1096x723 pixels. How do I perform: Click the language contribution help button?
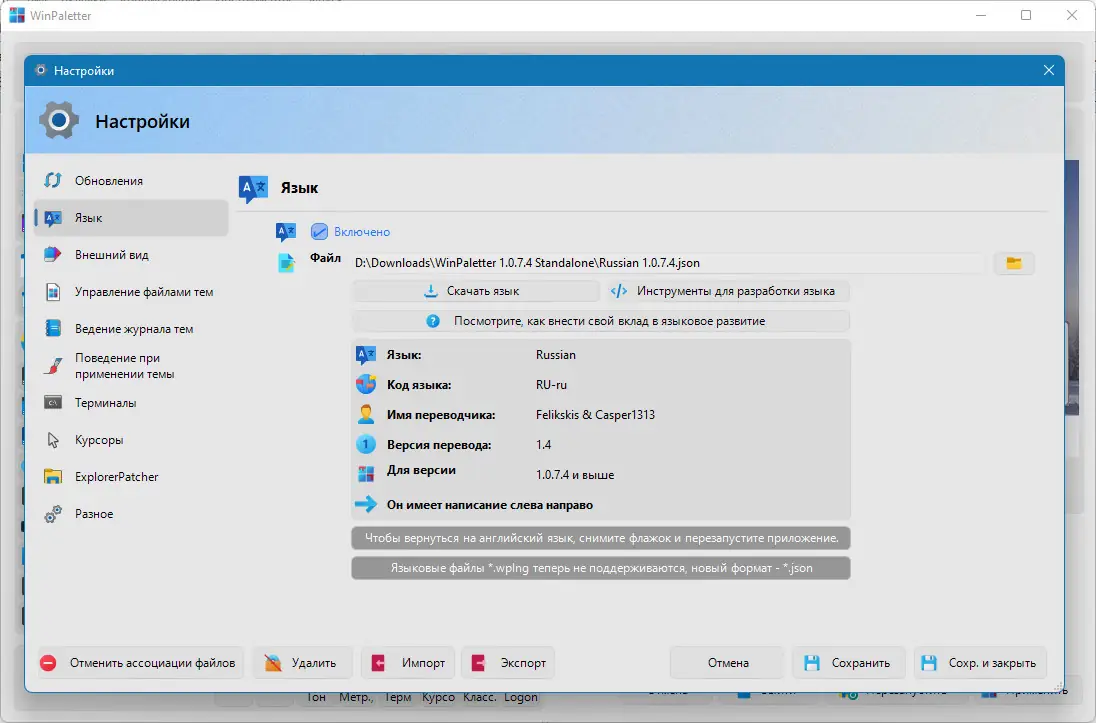pos(601,321)
